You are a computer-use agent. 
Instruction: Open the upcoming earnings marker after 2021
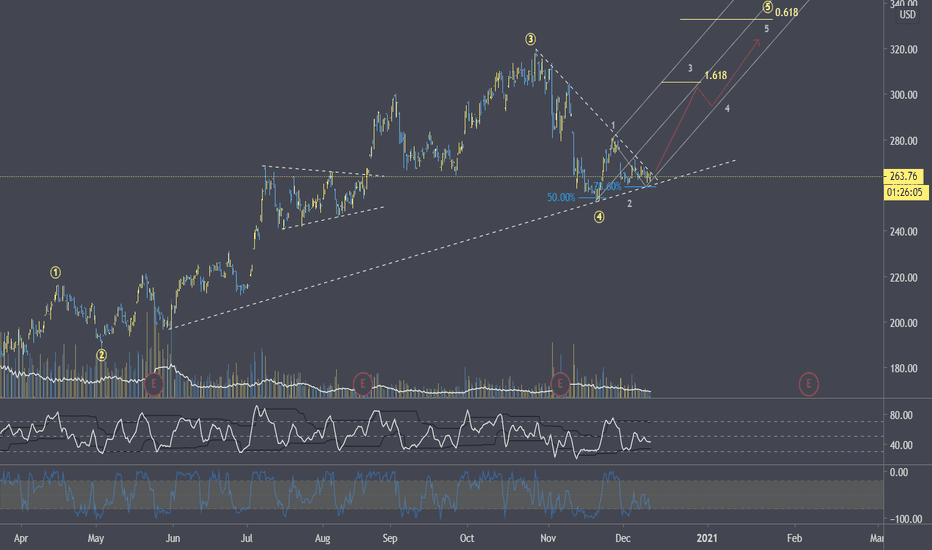(808, 384)
